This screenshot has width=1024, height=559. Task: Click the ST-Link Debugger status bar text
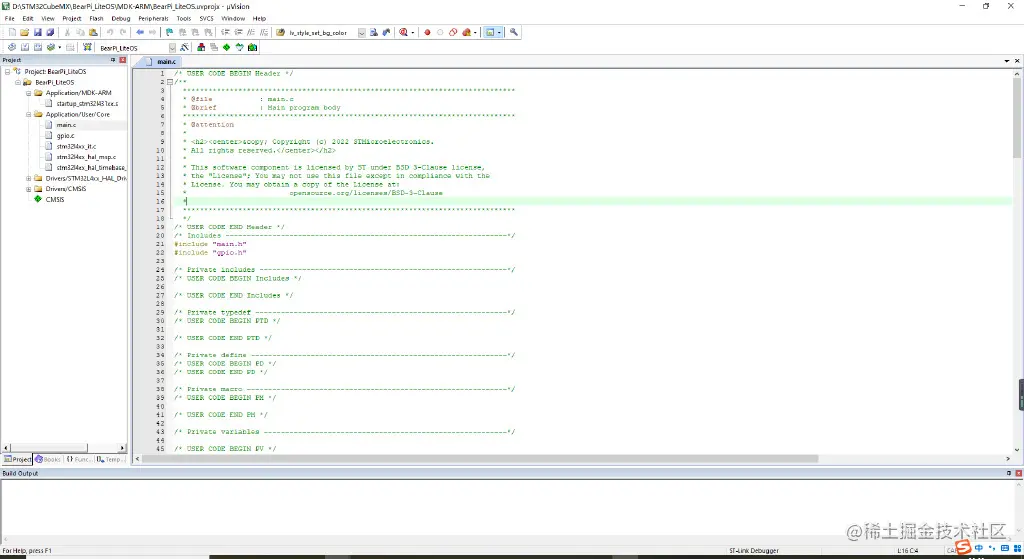point(754,551)
